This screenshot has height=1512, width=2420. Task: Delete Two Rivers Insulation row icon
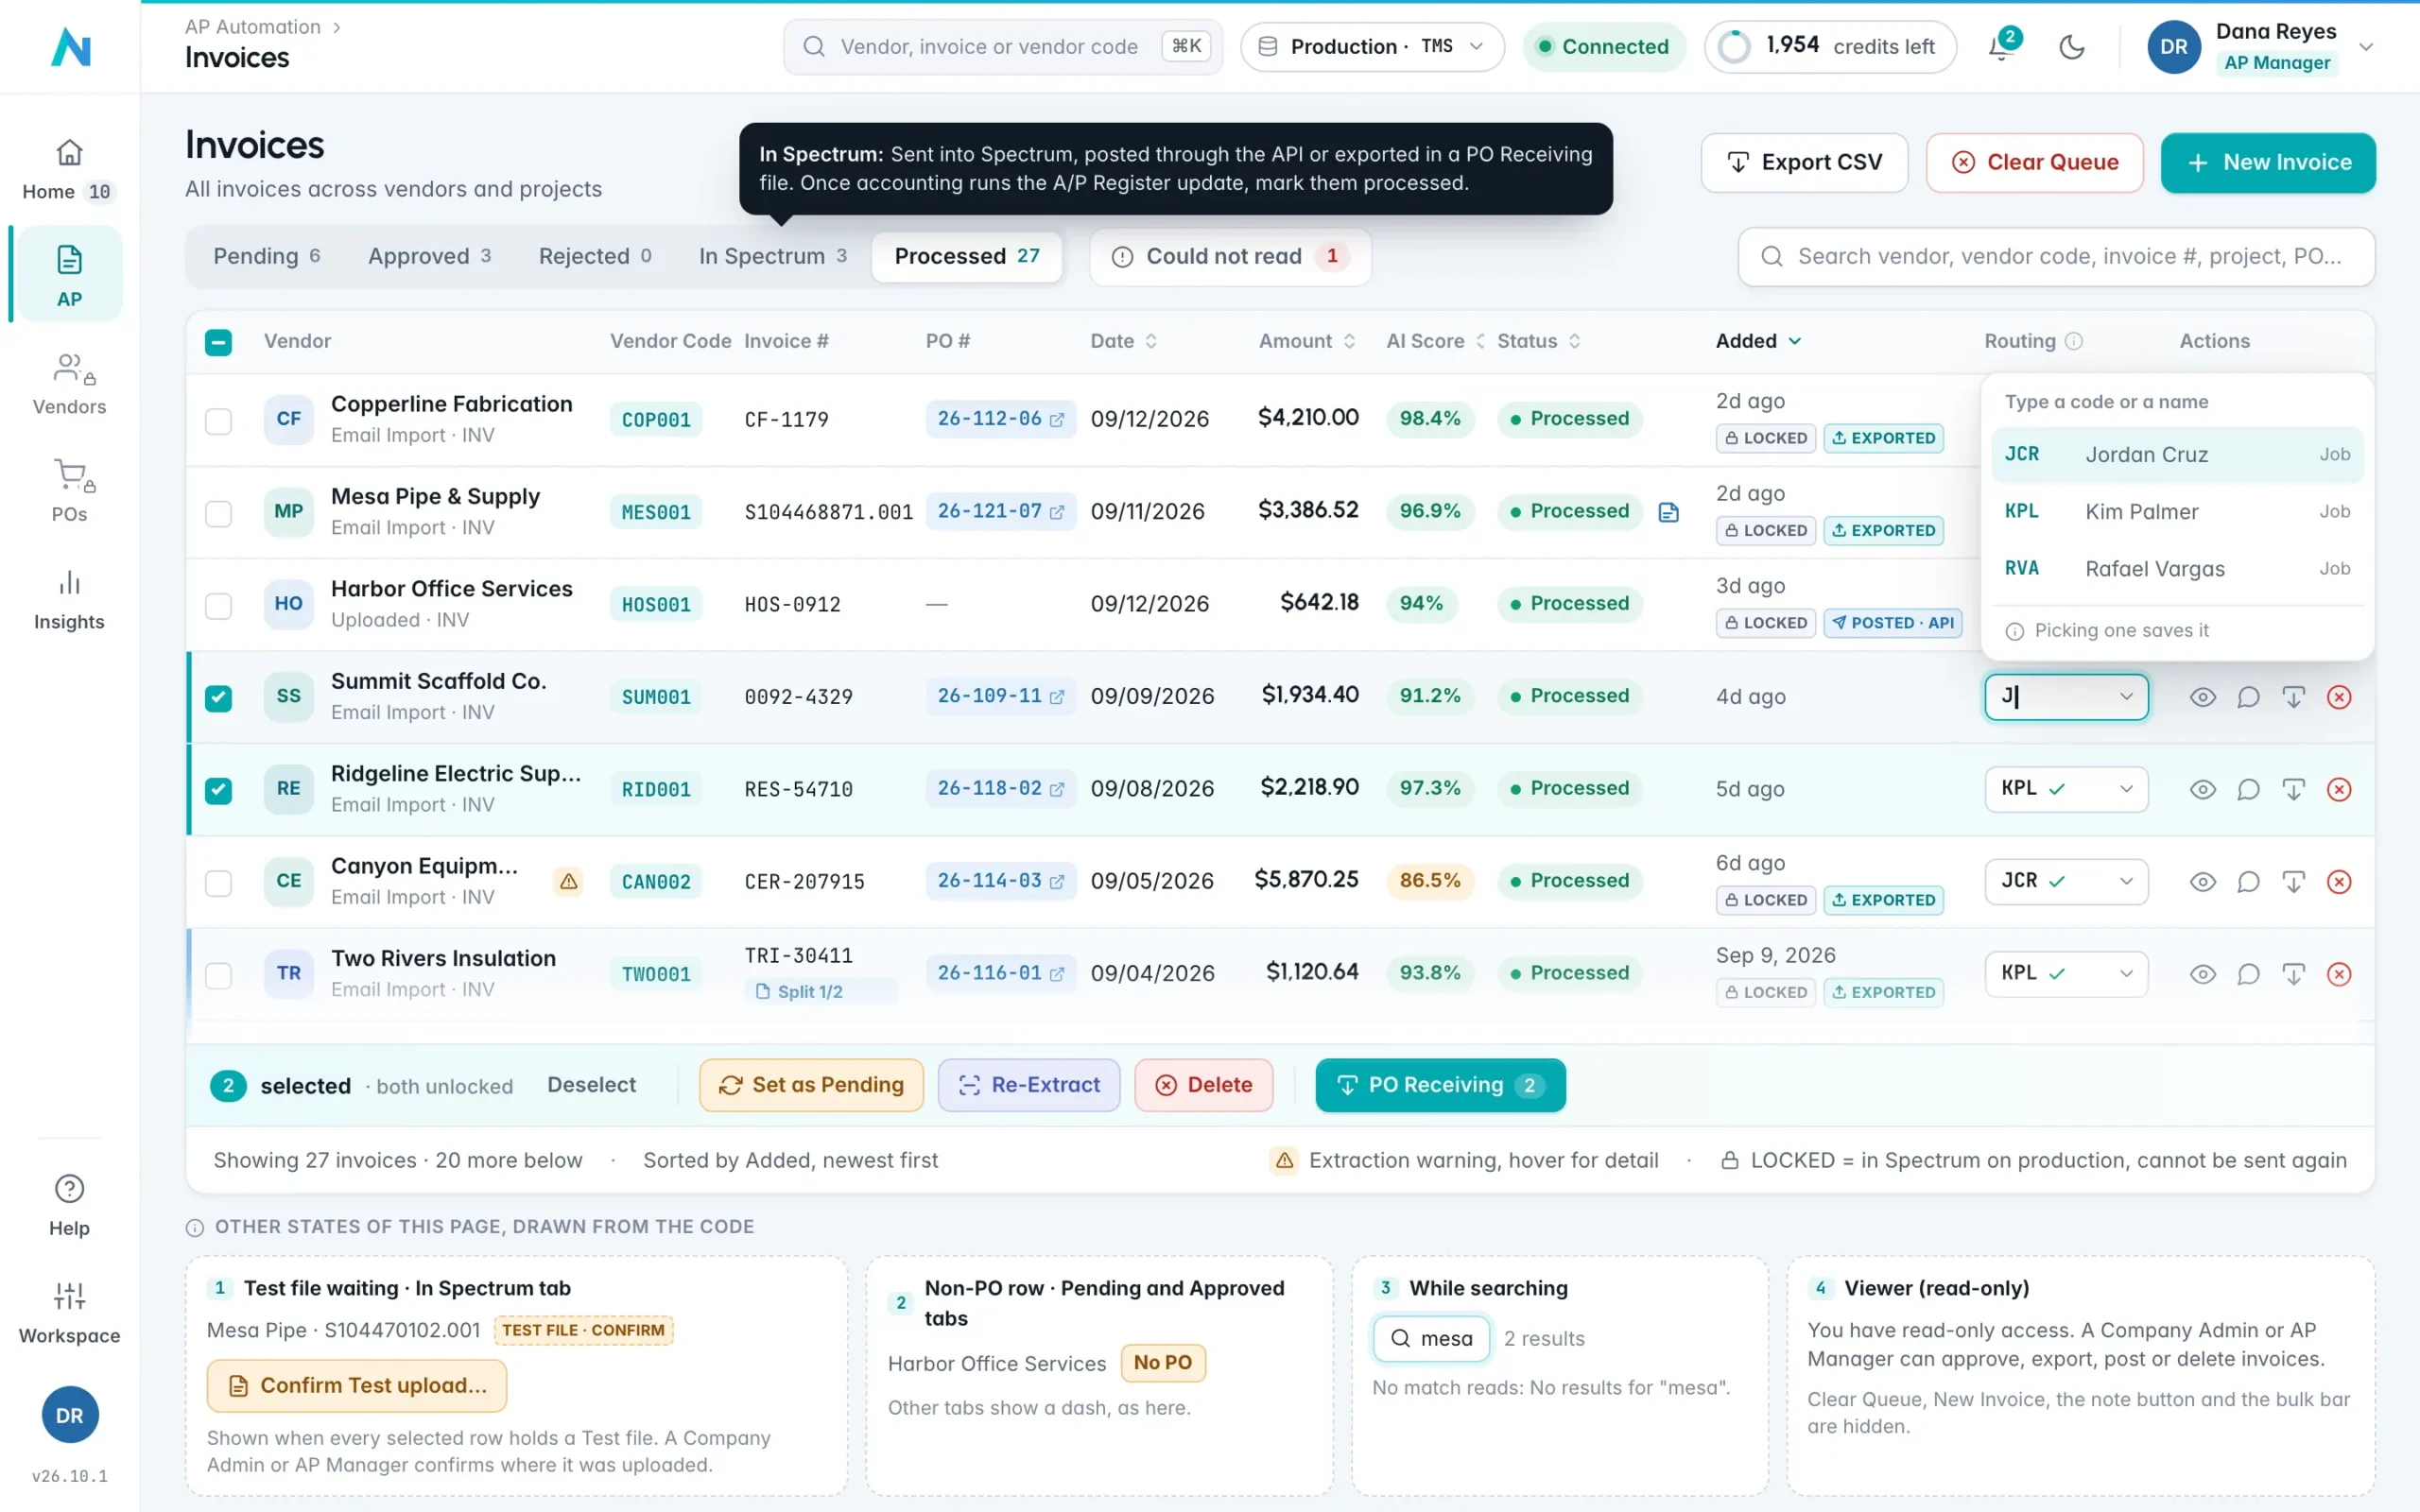[x=2339, y=974]
